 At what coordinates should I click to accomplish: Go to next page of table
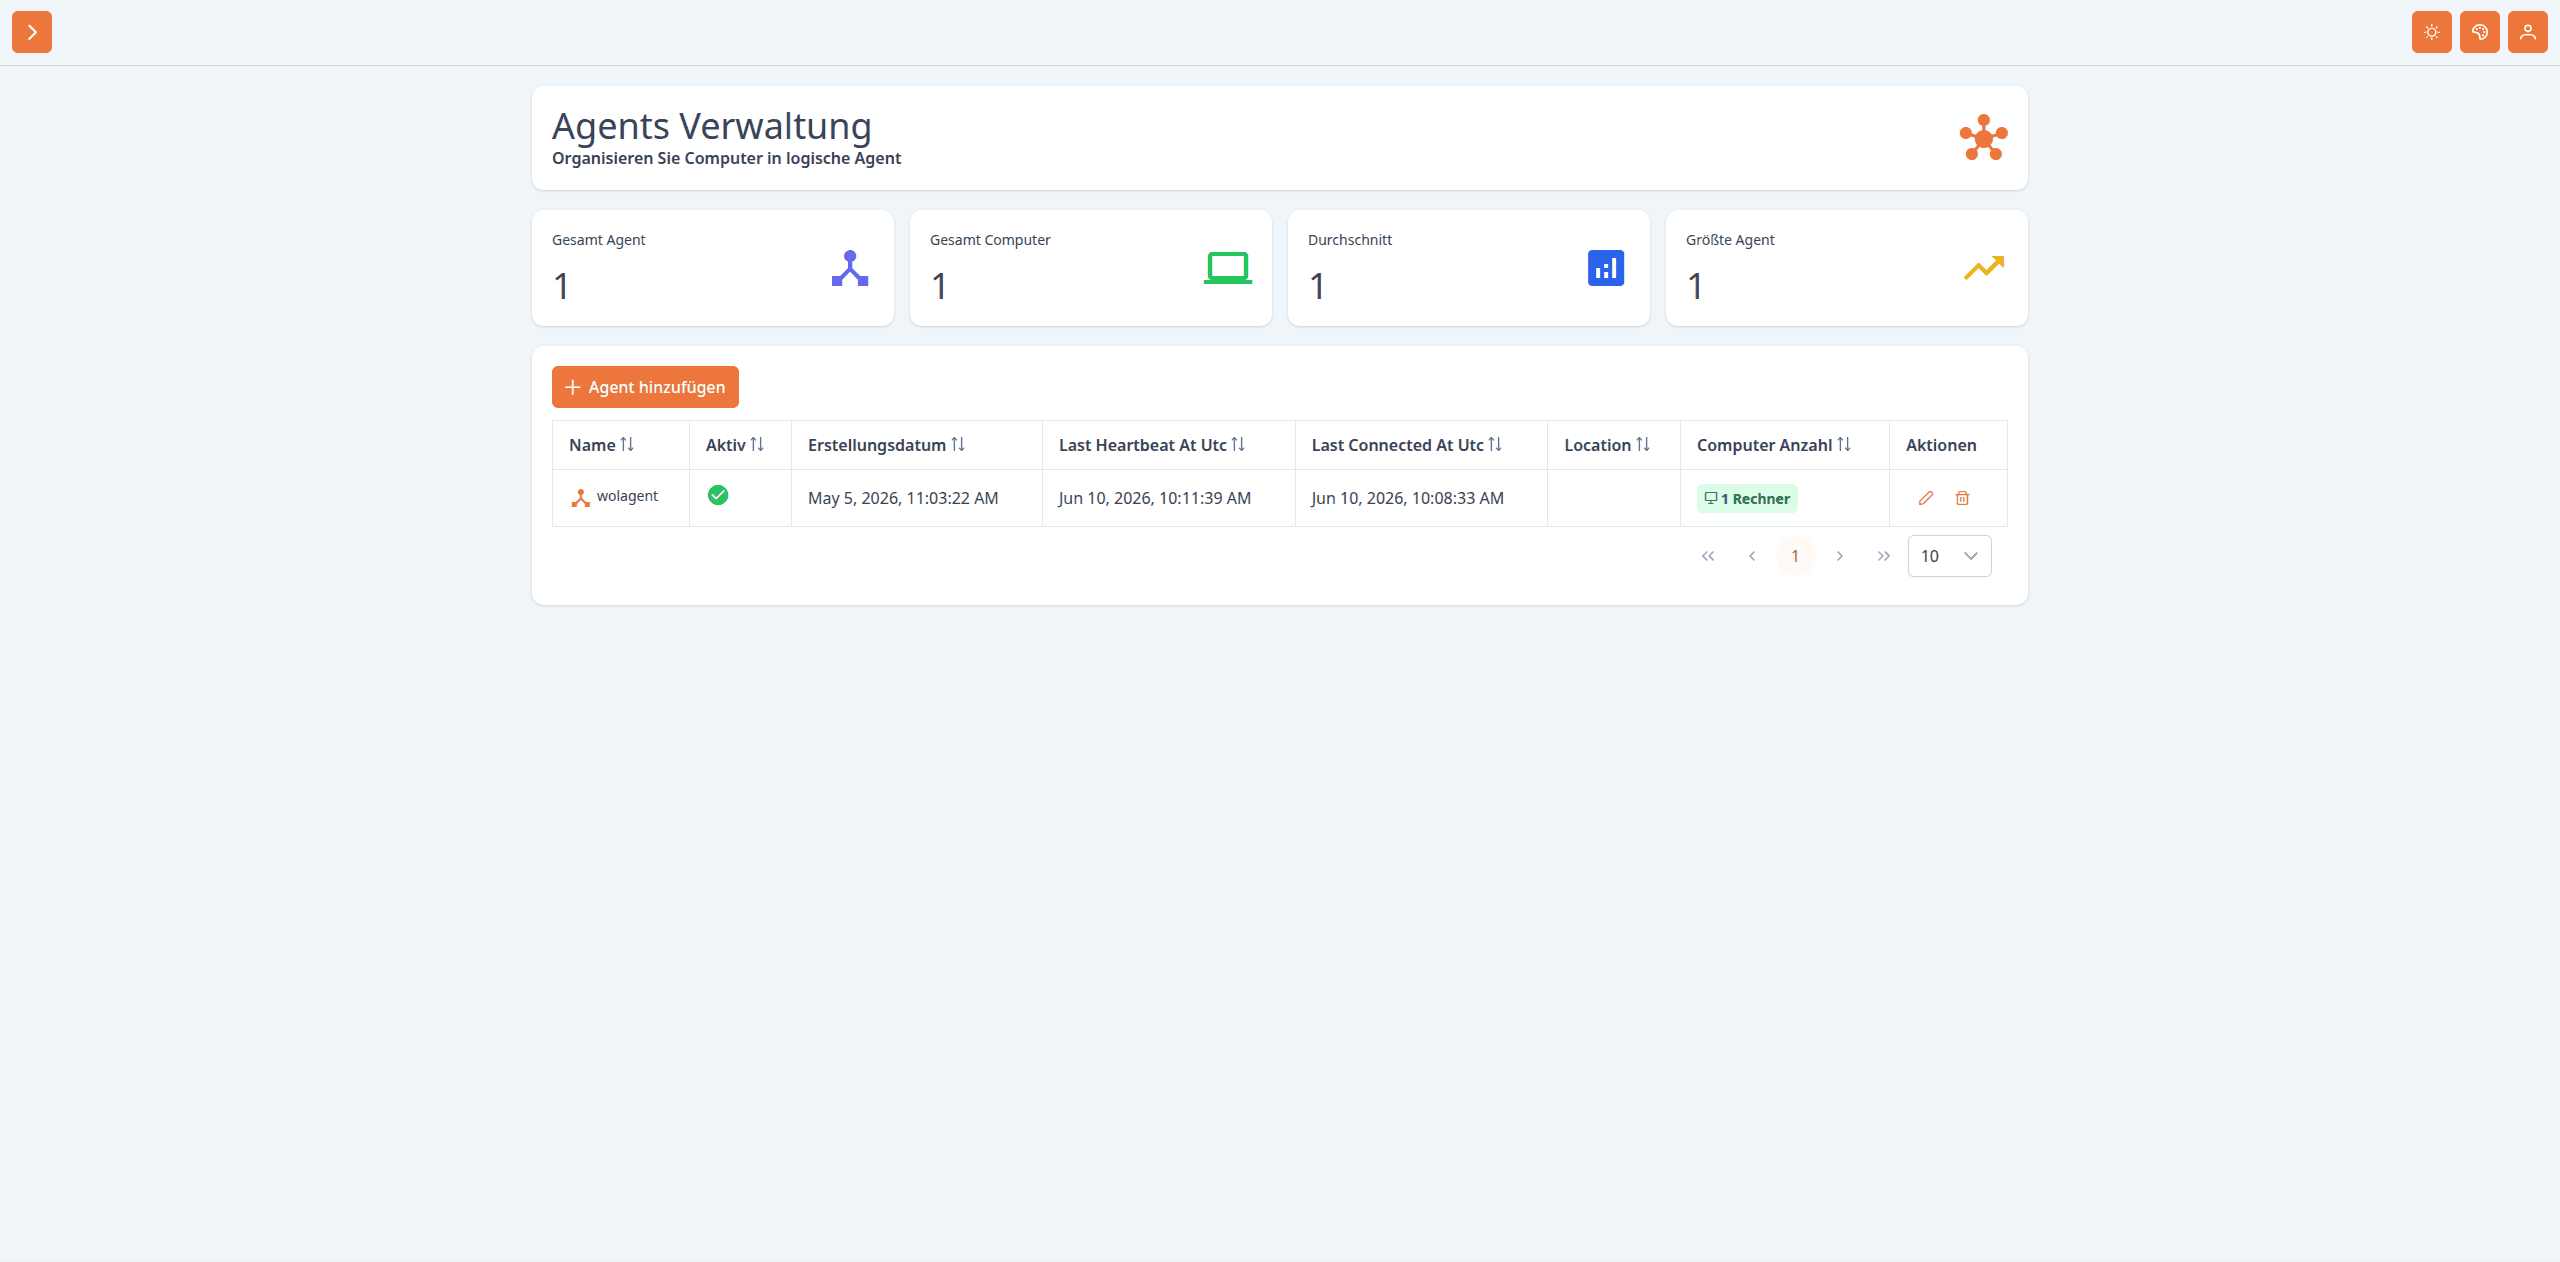click(x=1840, y=556)
